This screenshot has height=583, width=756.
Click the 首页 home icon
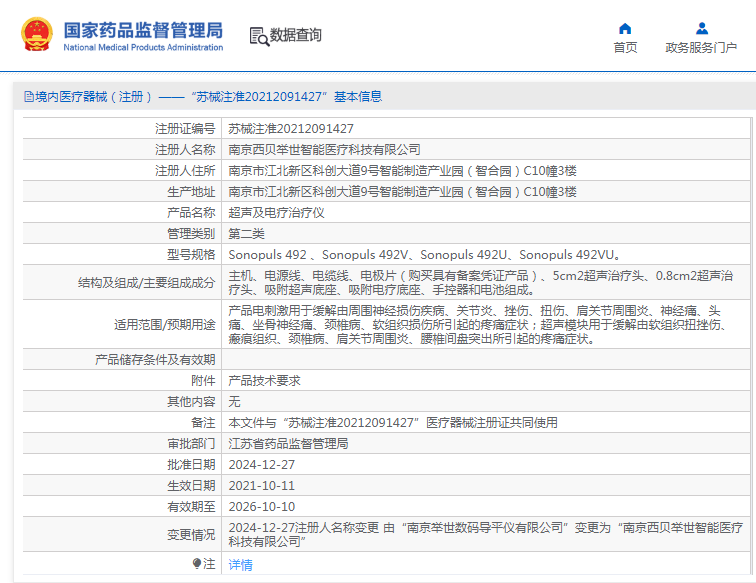coord(625,28)
